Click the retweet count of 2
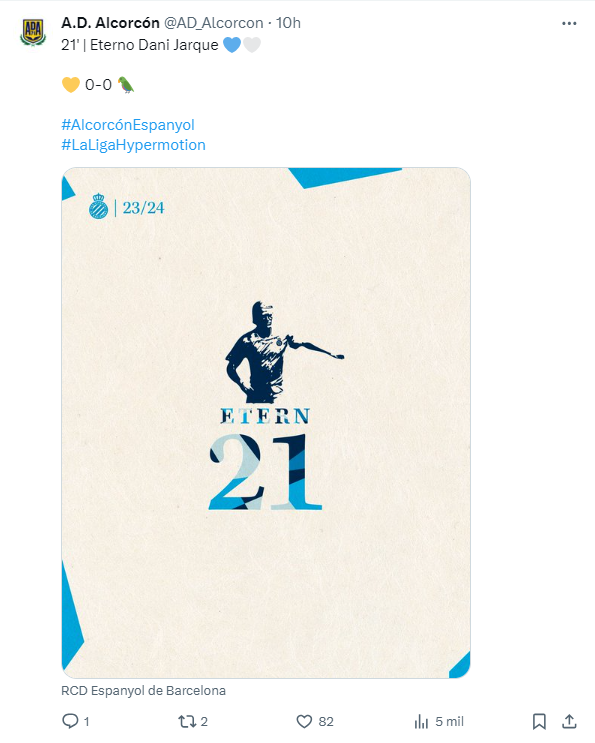Screen dimensions: 595x743 (x=204, y=722)
